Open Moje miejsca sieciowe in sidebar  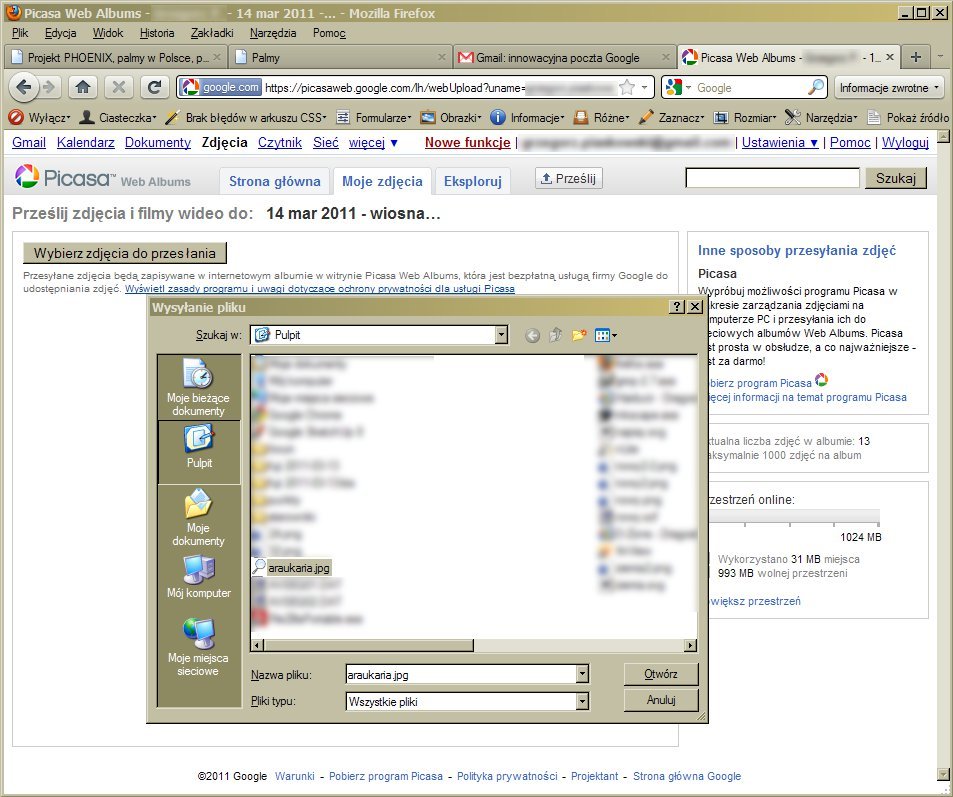198,647
